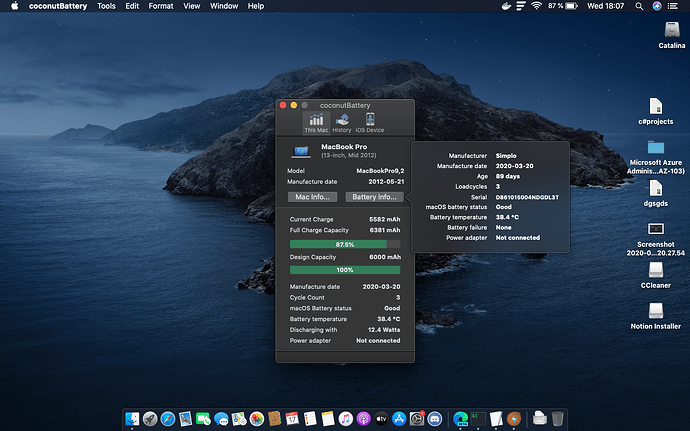Open App Store from the Dock

click(399, 418)
